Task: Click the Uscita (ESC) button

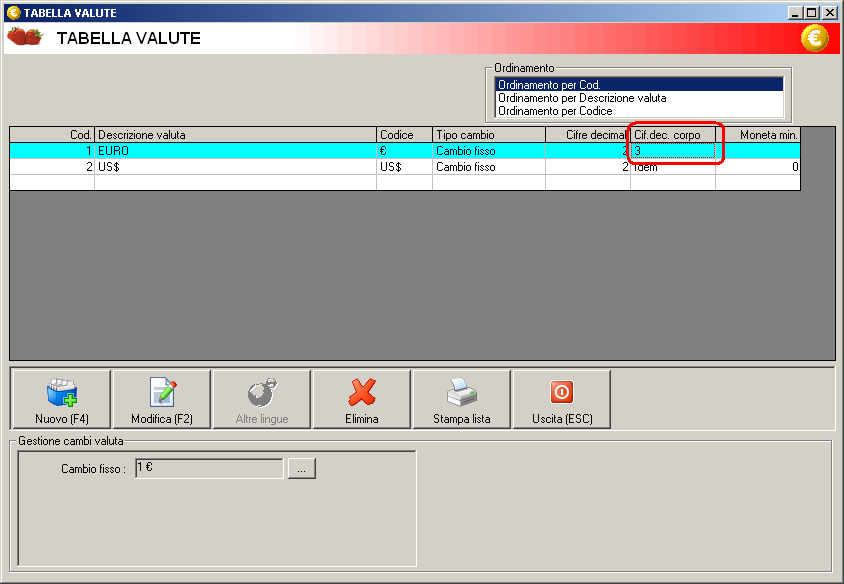Action: [562, 399]
